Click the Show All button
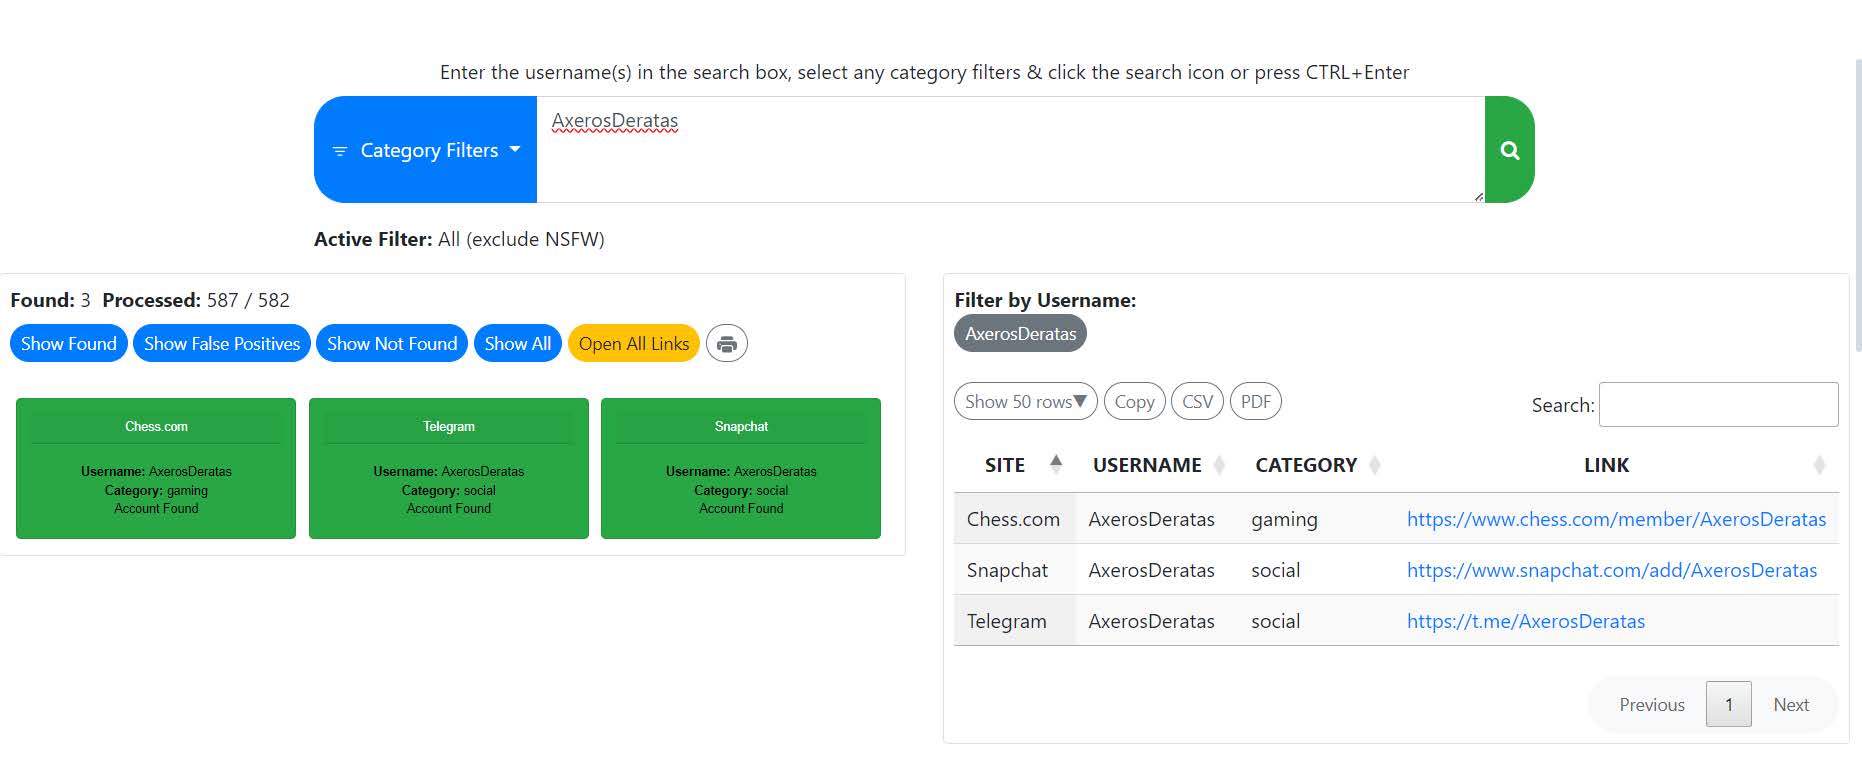Screen dimensions: 1862x762 pyautogui.click(x=518, y=344)
